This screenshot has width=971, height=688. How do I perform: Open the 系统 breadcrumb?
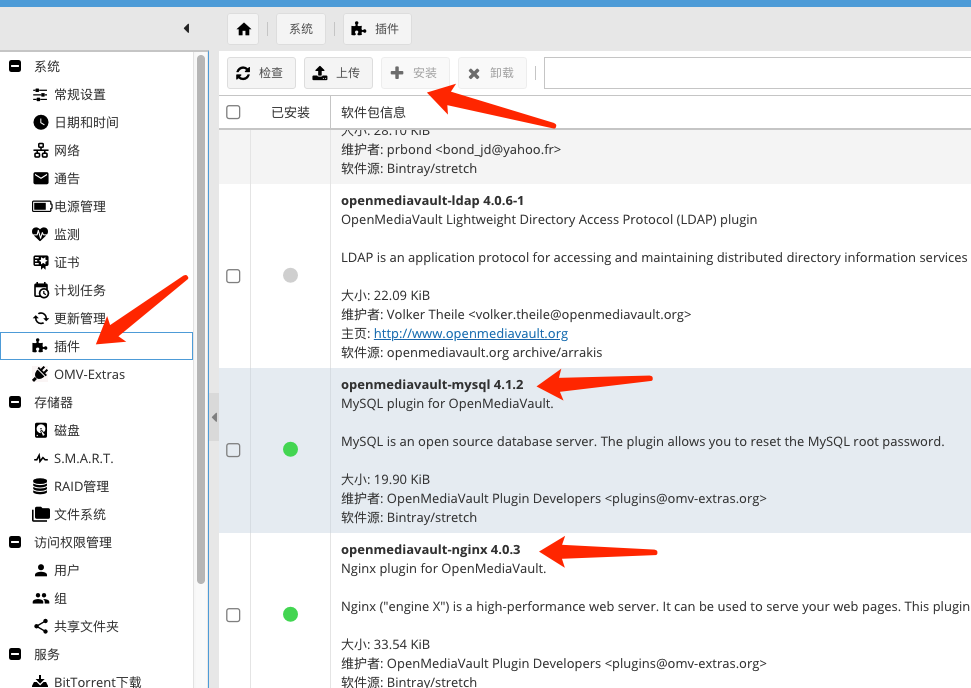pyautogui.click(x=301, y=29)
